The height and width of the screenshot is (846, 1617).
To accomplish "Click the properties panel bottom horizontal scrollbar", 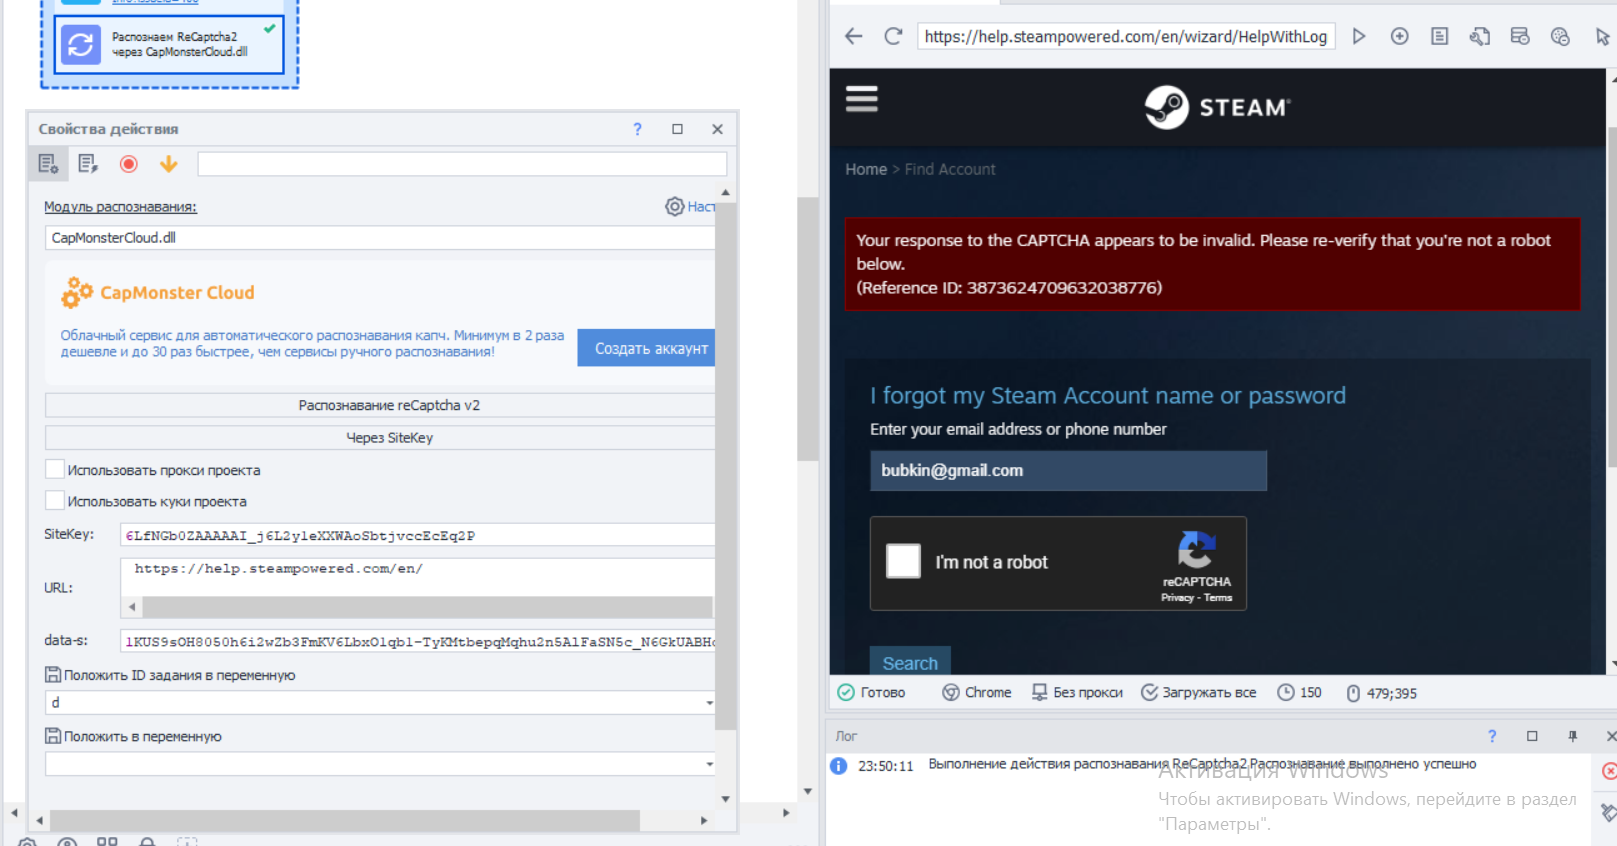I will 345,820.
